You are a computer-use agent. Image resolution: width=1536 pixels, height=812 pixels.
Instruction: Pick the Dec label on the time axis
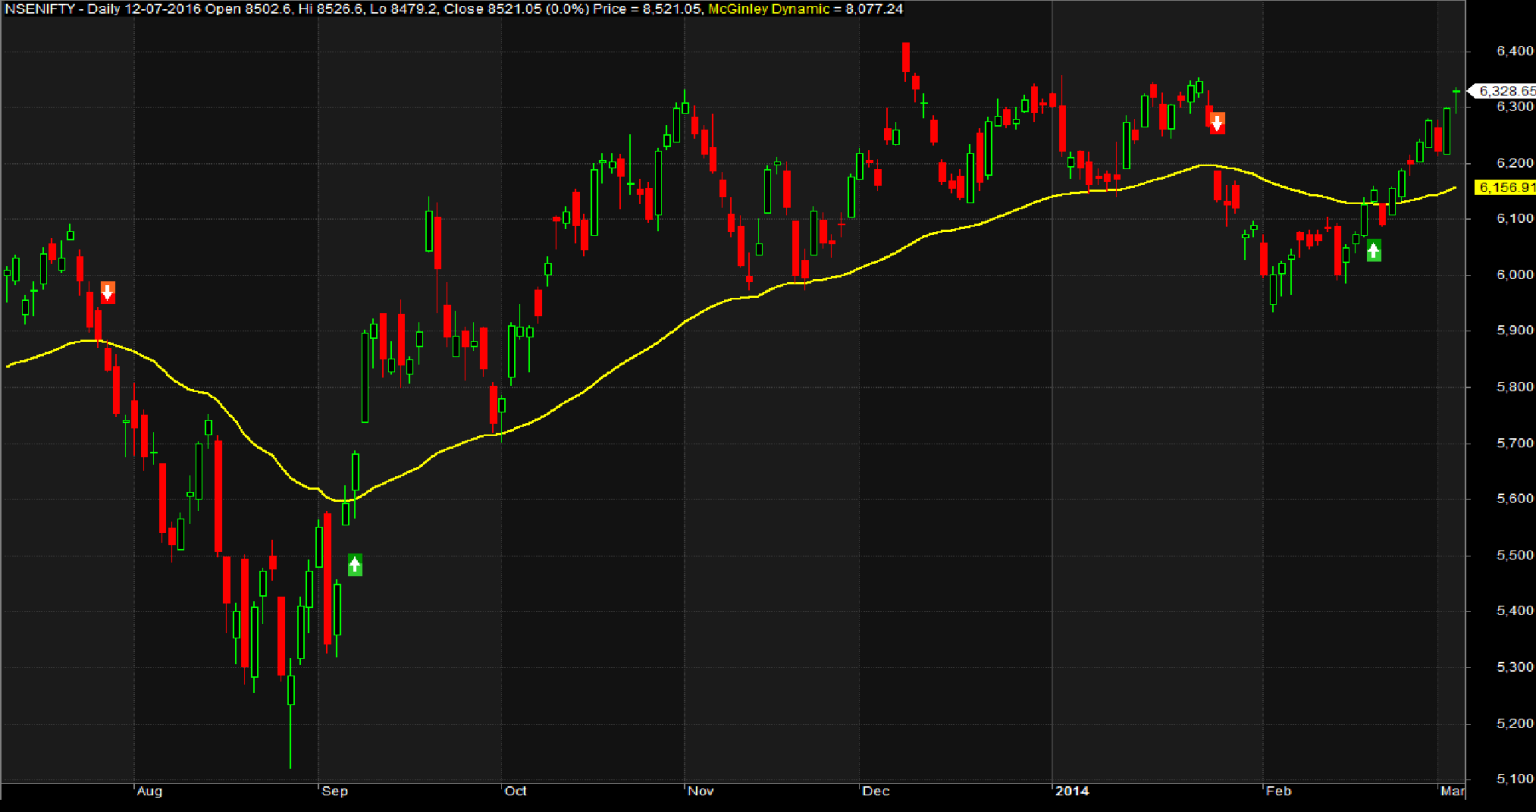click(x=875, y=792)
